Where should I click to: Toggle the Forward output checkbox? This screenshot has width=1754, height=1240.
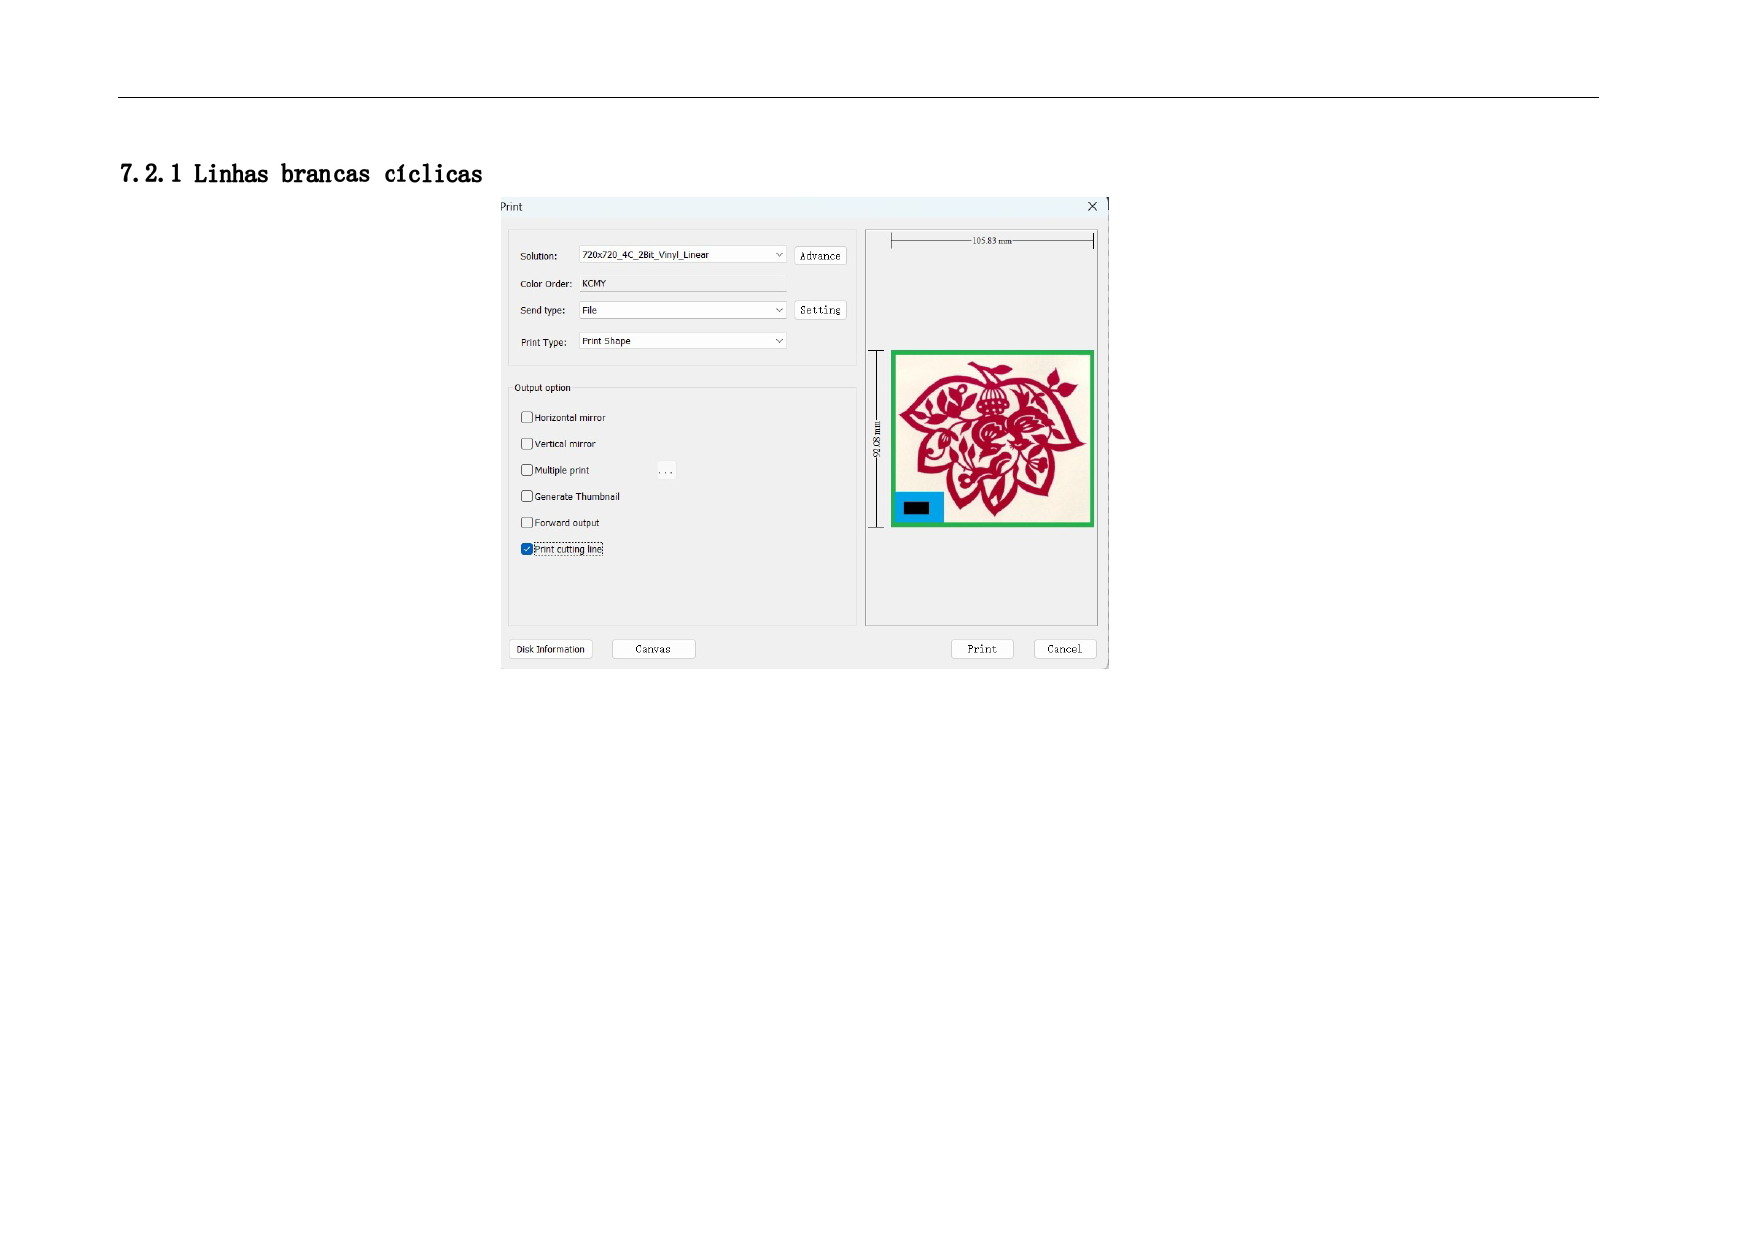[x=527, y=523]
